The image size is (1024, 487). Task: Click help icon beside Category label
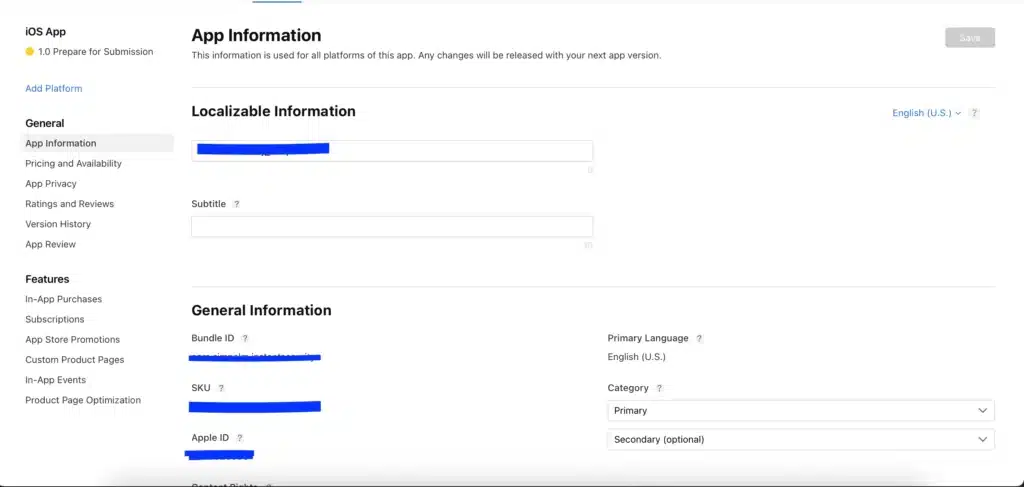pyautogui.click(x=659, y=388)
